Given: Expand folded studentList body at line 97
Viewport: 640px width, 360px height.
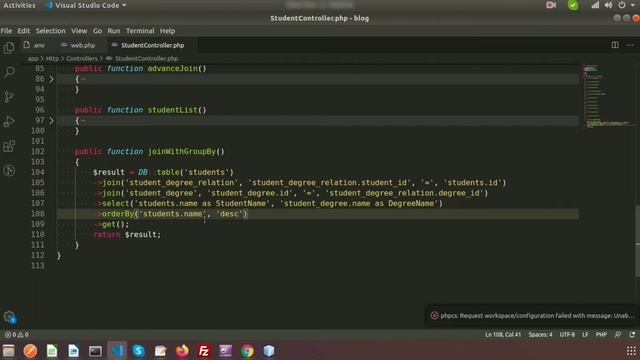Looking at the screenshot, I should [51, 120].
